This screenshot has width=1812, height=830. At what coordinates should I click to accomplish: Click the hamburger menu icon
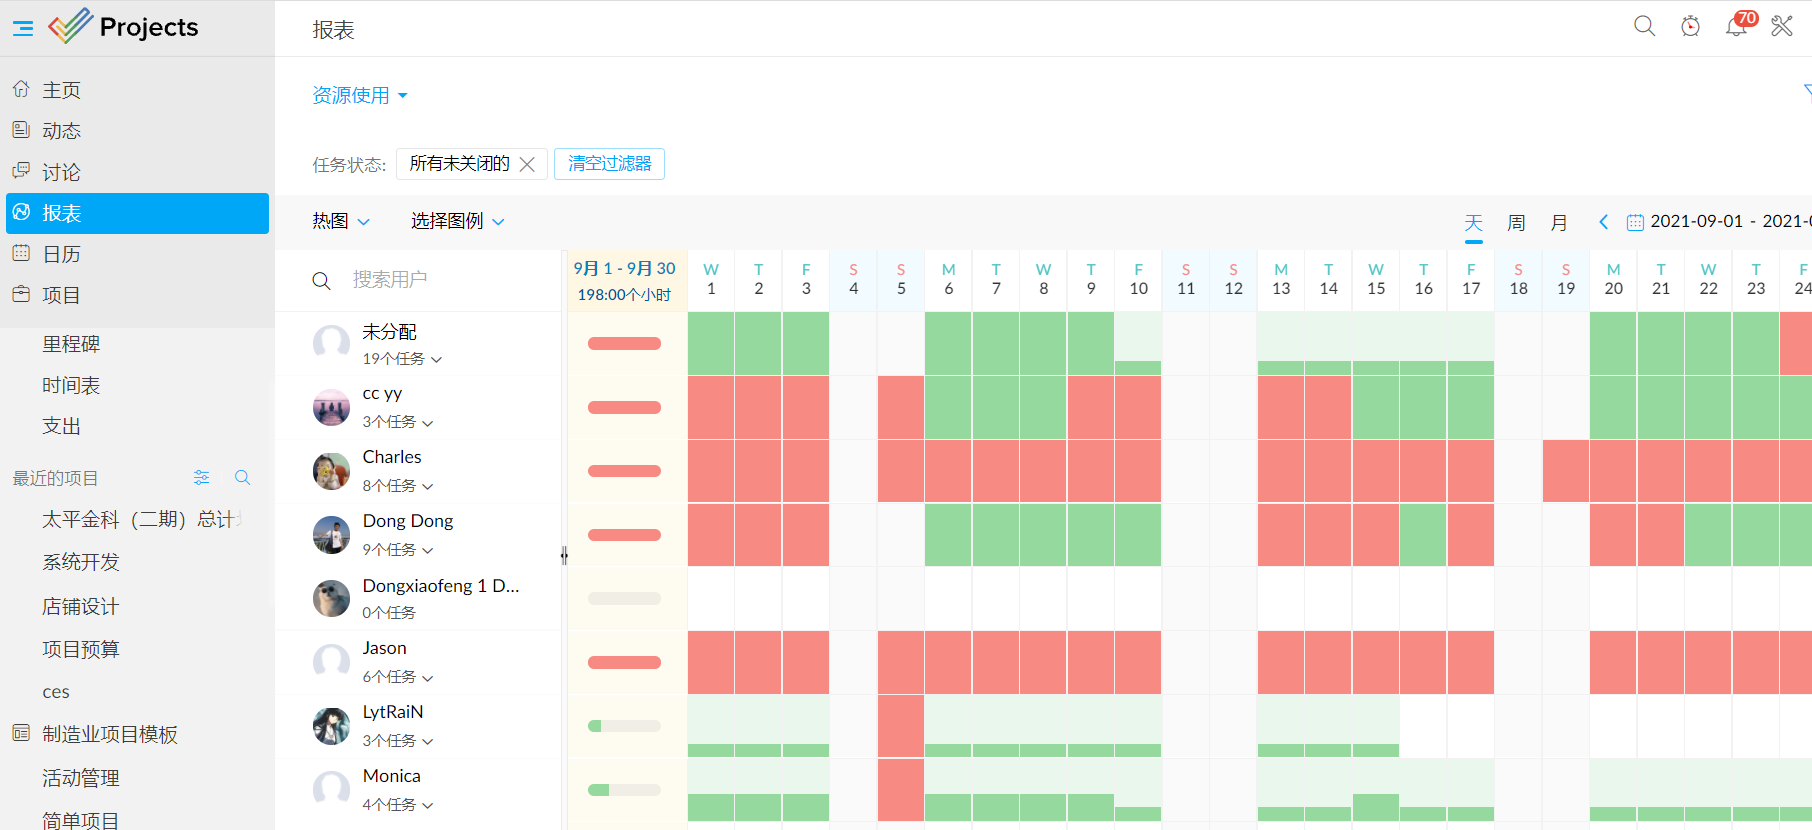tap(23, 28)
